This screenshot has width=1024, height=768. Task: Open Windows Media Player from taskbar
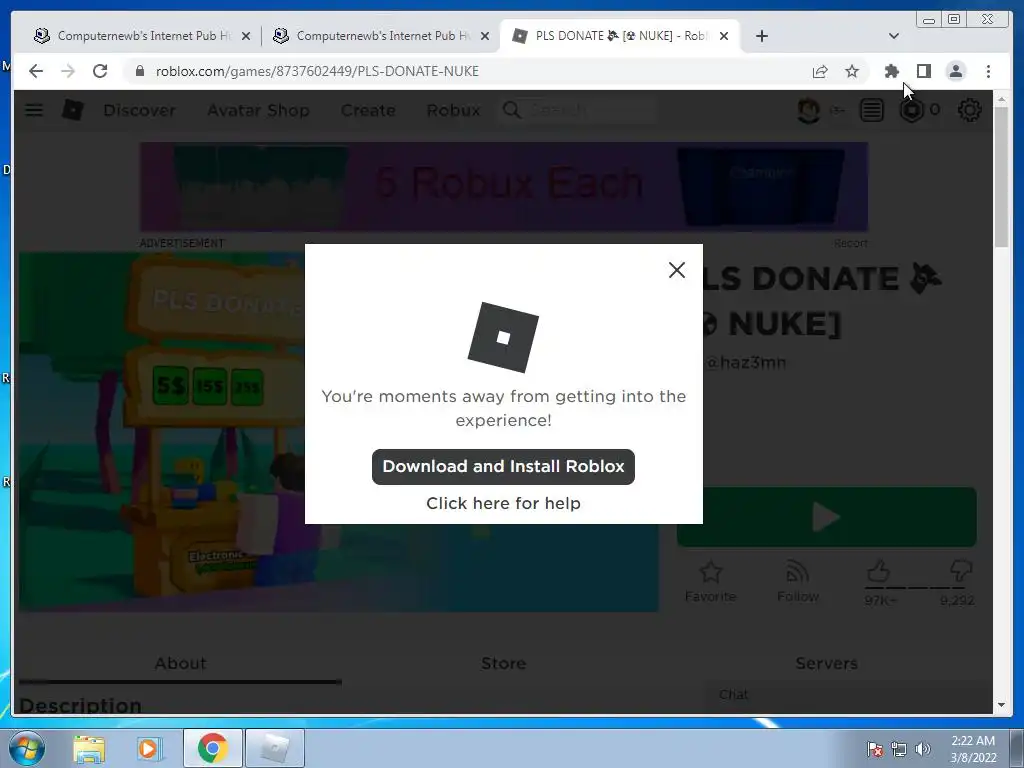pyautogui.click(x=150, y=749)
